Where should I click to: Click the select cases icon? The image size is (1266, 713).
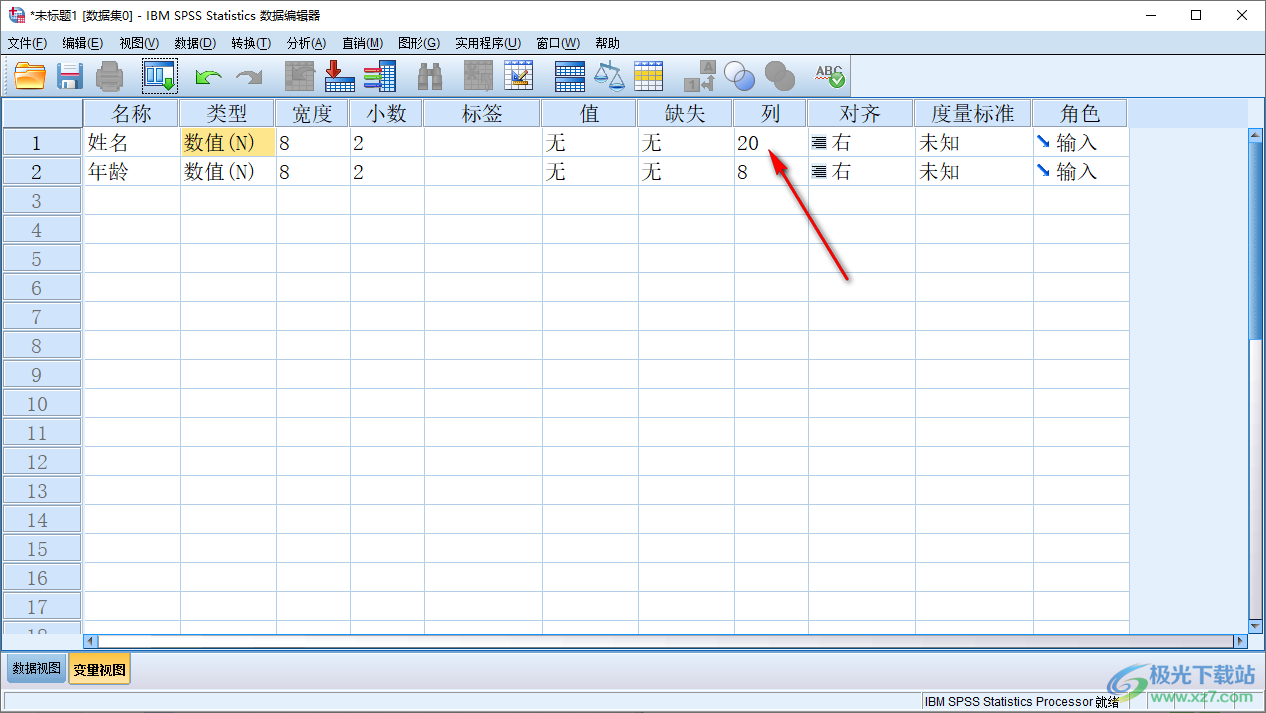[649, 76]
